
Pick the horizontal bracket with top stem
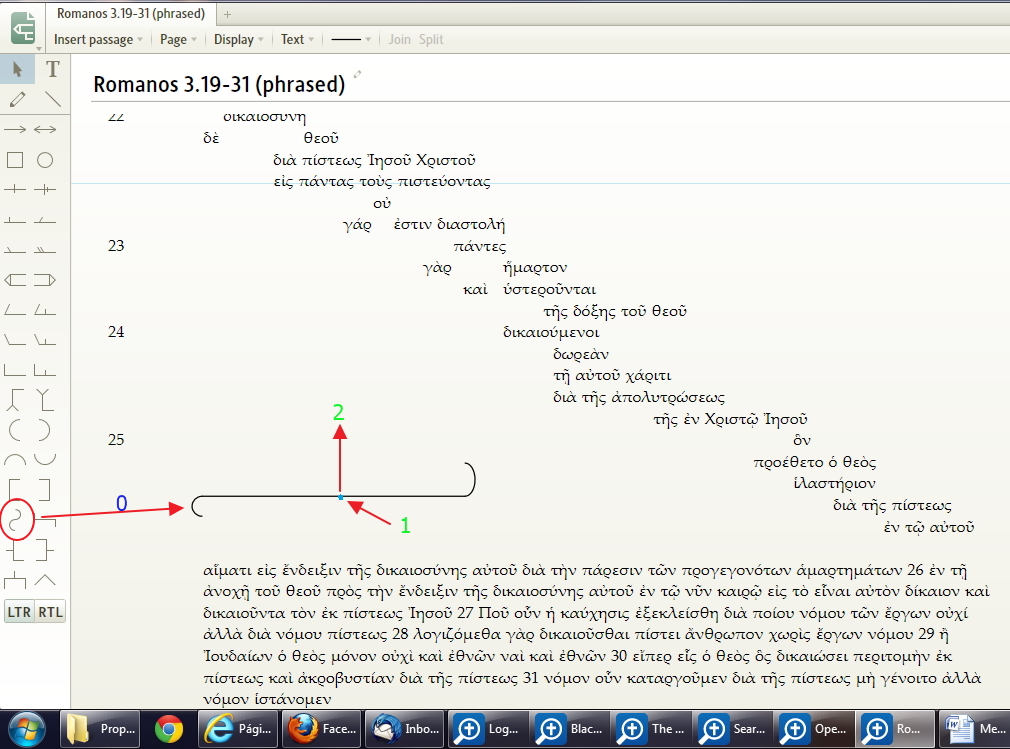[x=15, y=580]
